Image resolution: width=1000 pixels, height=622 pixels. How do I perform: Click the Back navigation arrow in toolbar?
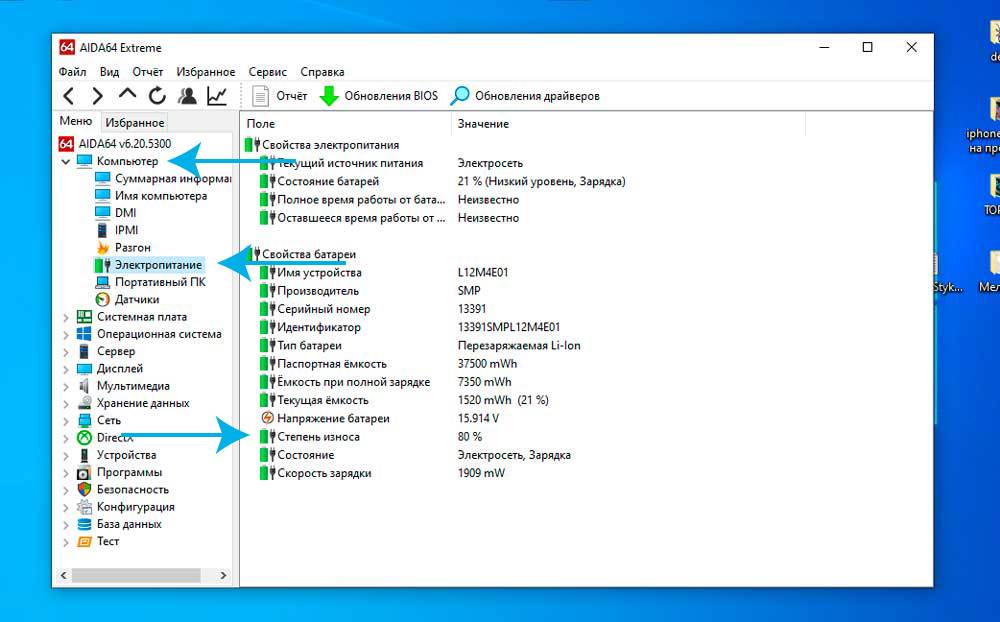69,96
